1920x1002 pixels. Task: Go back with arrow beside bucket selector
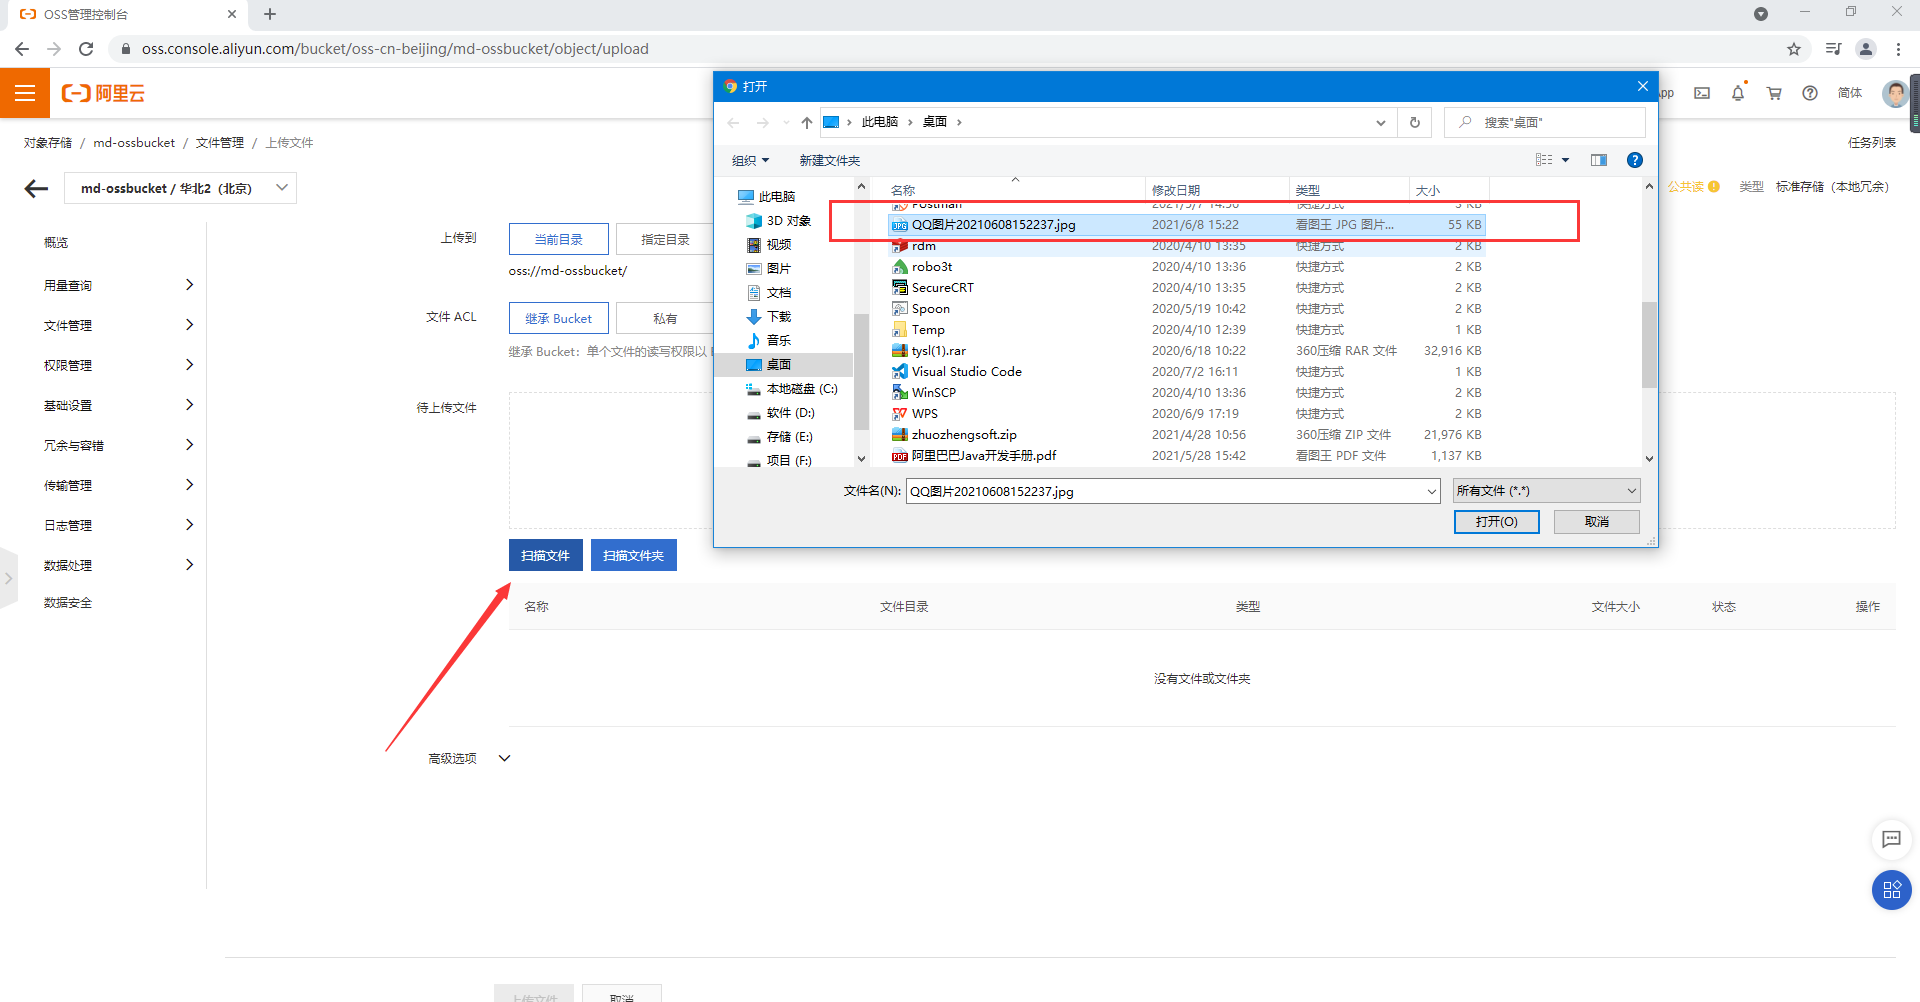36,189
